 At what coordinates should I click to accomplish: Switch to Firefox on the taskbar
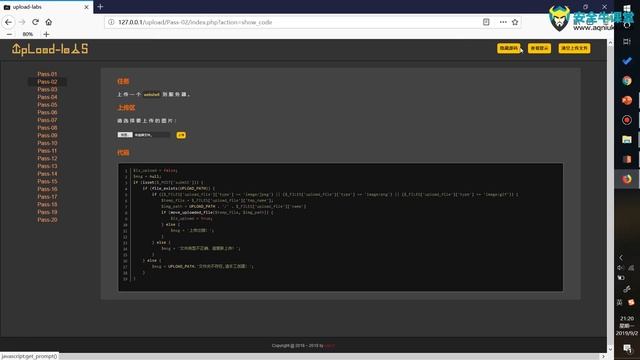pyautogui.click(x=627, y=179)
